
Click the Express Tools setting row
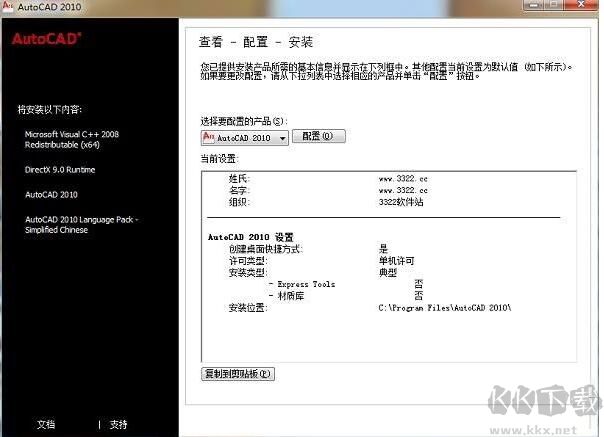click(x=346, y=284)
